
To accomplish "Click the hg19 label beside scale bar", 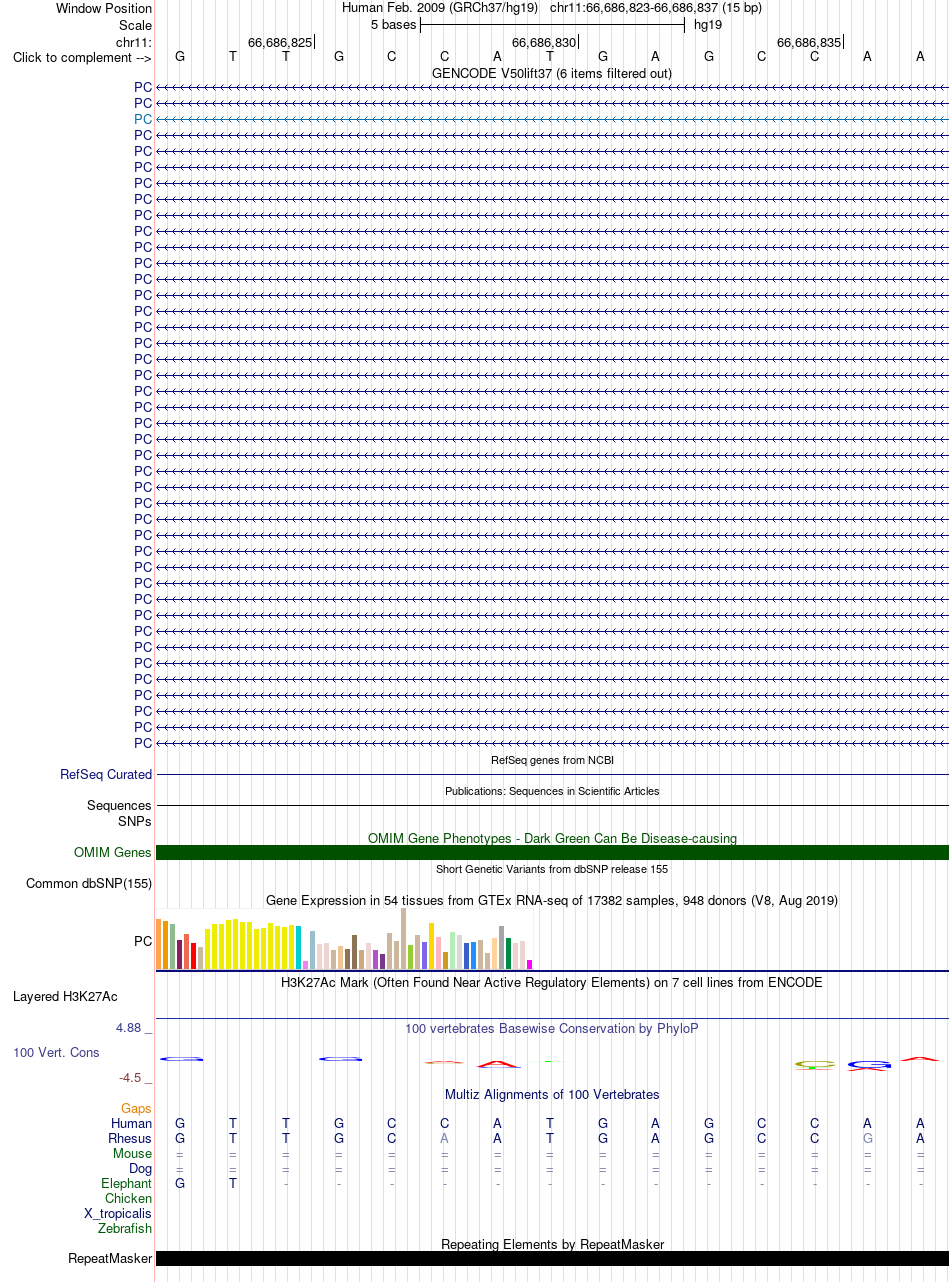I will [x=708, y=25].
